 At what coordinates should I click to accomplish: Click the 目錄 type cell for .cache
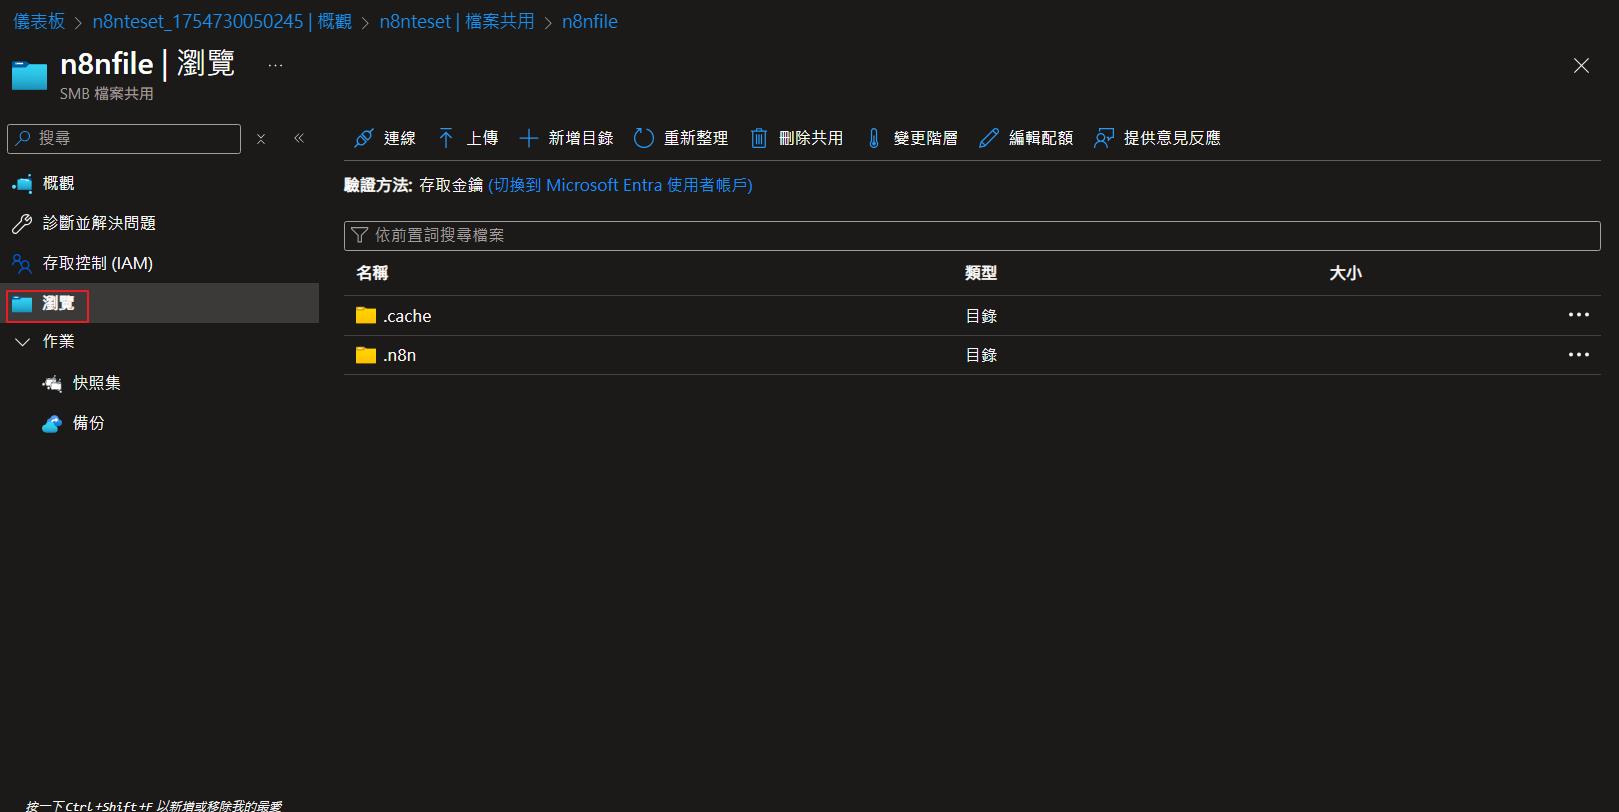click(981, 316)
